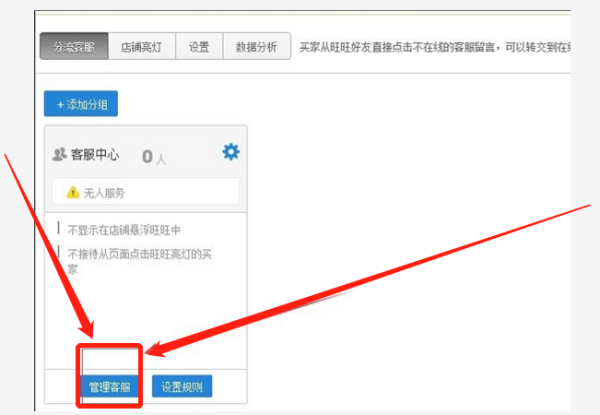
Task: Click the 管理客服 button
Action: pyautogui.click(x=109, y=387)
